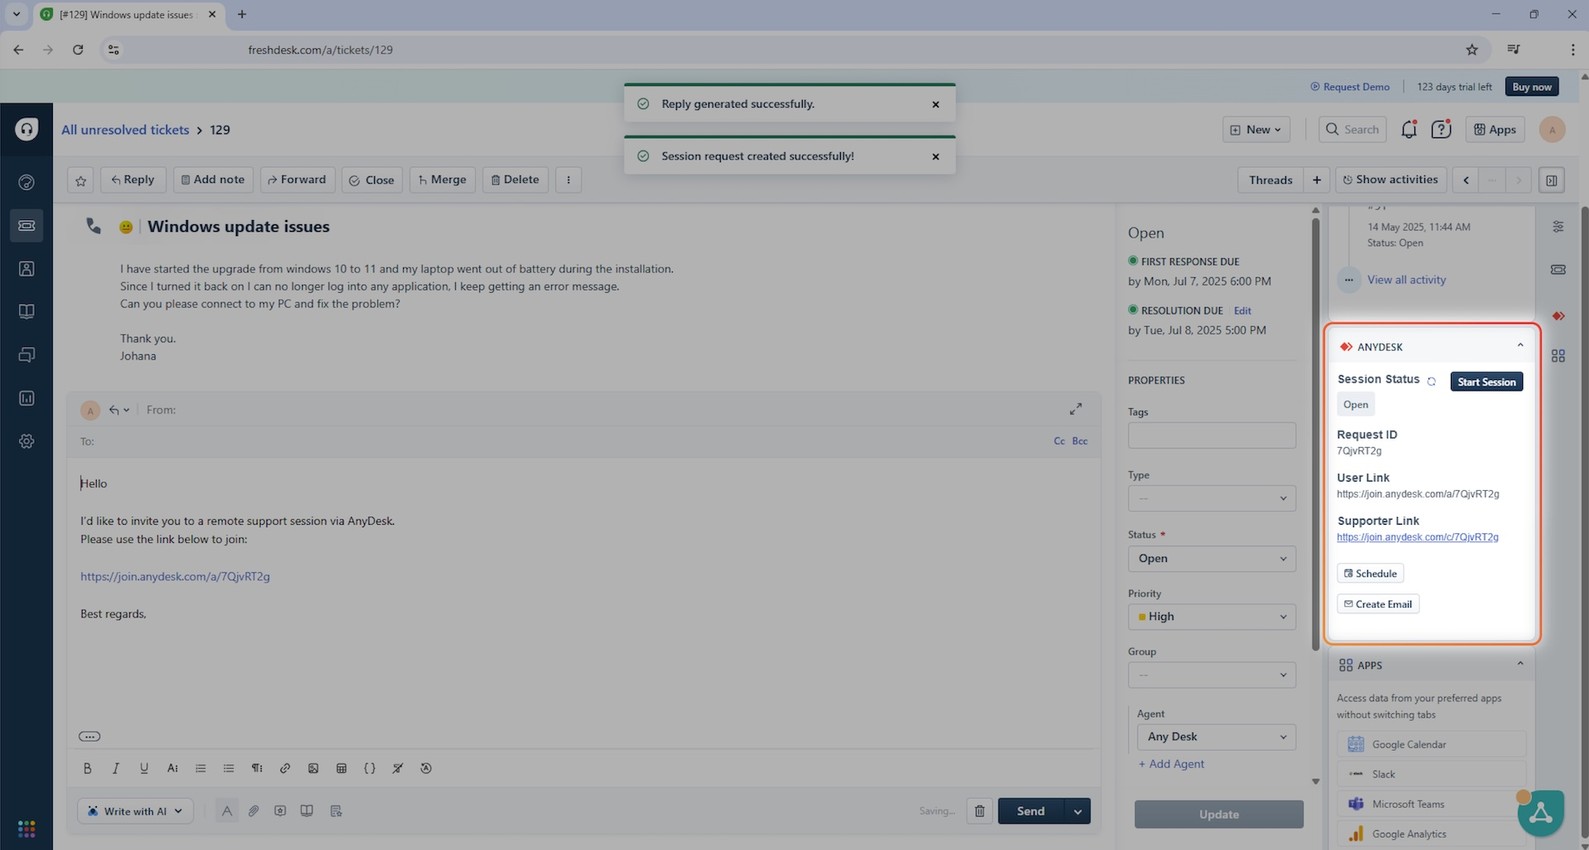Open the Group dropdown
The height and width of the screenshot is (850, 1589).
[1212, 675]
